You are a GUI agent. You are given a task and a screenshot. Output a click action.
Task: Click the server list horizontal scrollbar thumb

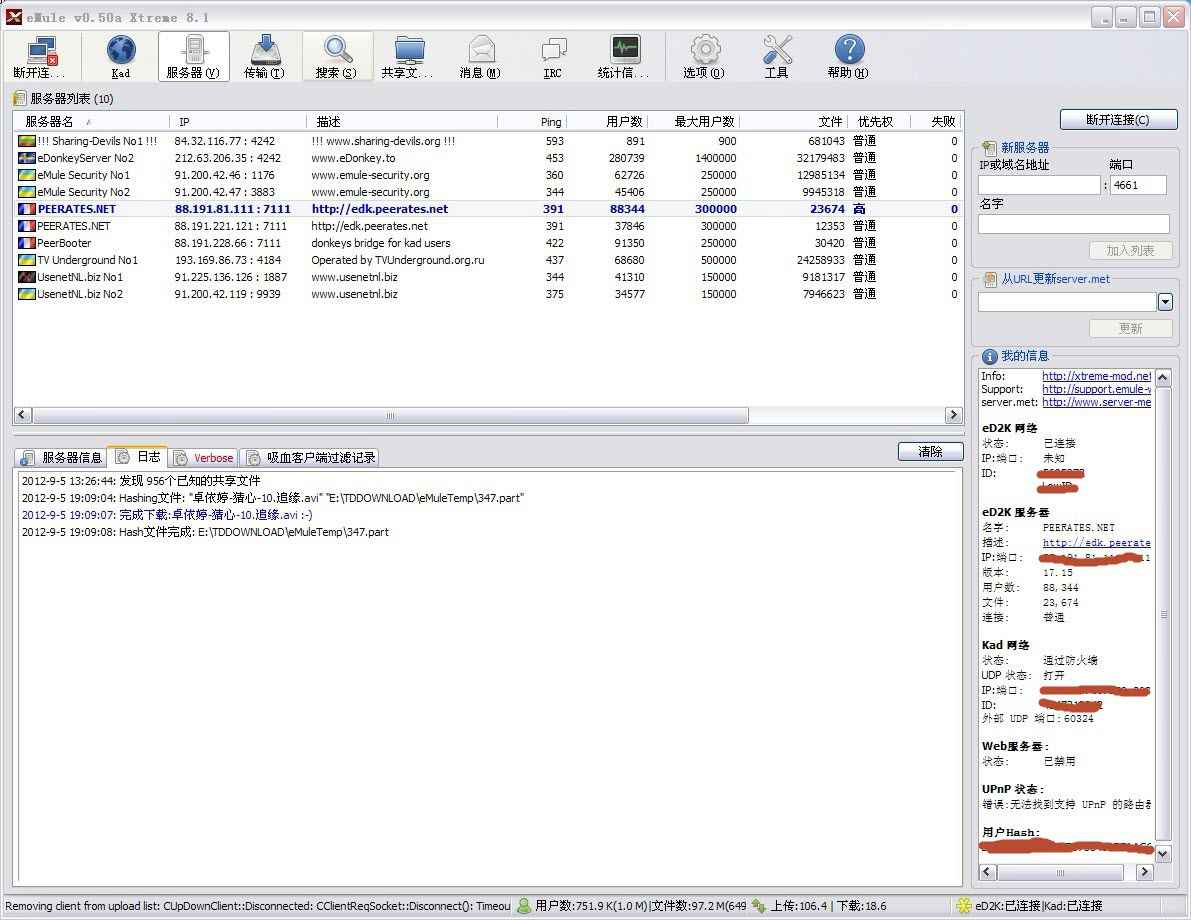[x=390, y=415]
